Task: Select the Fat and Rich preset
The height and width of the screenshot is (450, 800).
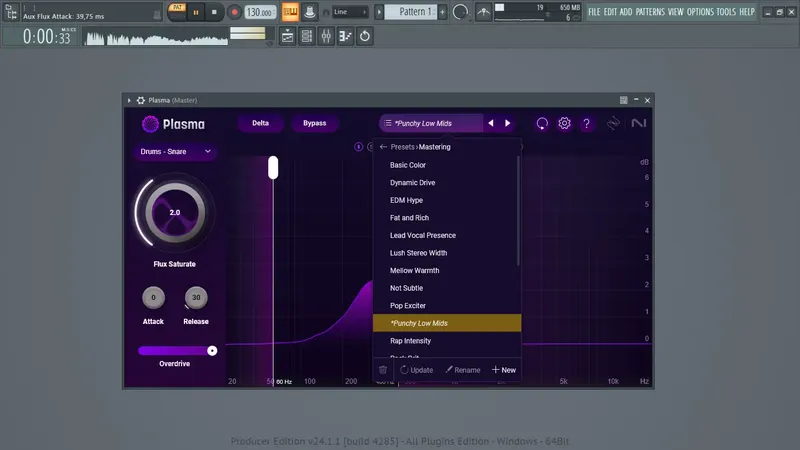Action: [447, 218]
